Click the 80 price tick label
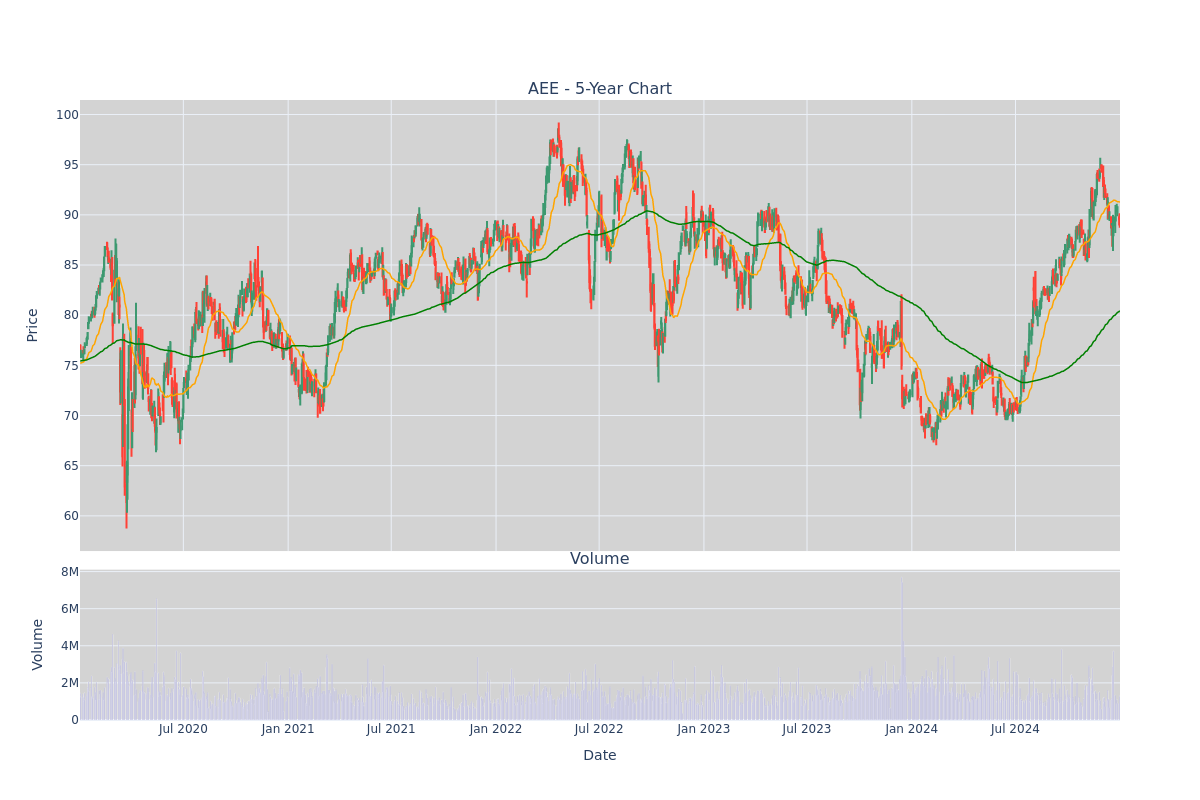Image resolution: width=1200 pixels, height=800 pixels. coord(71,315)
